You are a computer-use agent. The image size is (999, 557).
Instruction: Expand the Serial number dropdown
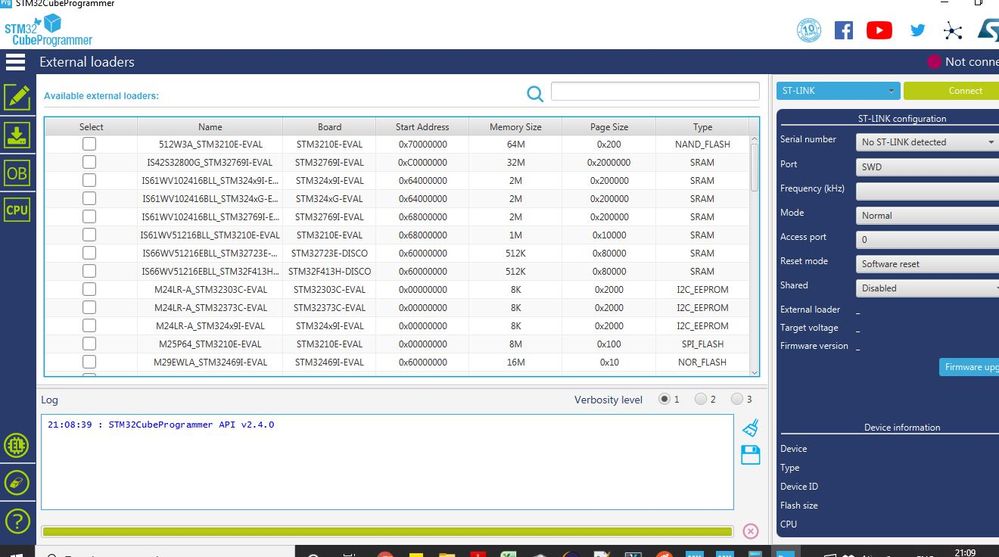pyautogui.click(x=927, y=142)
